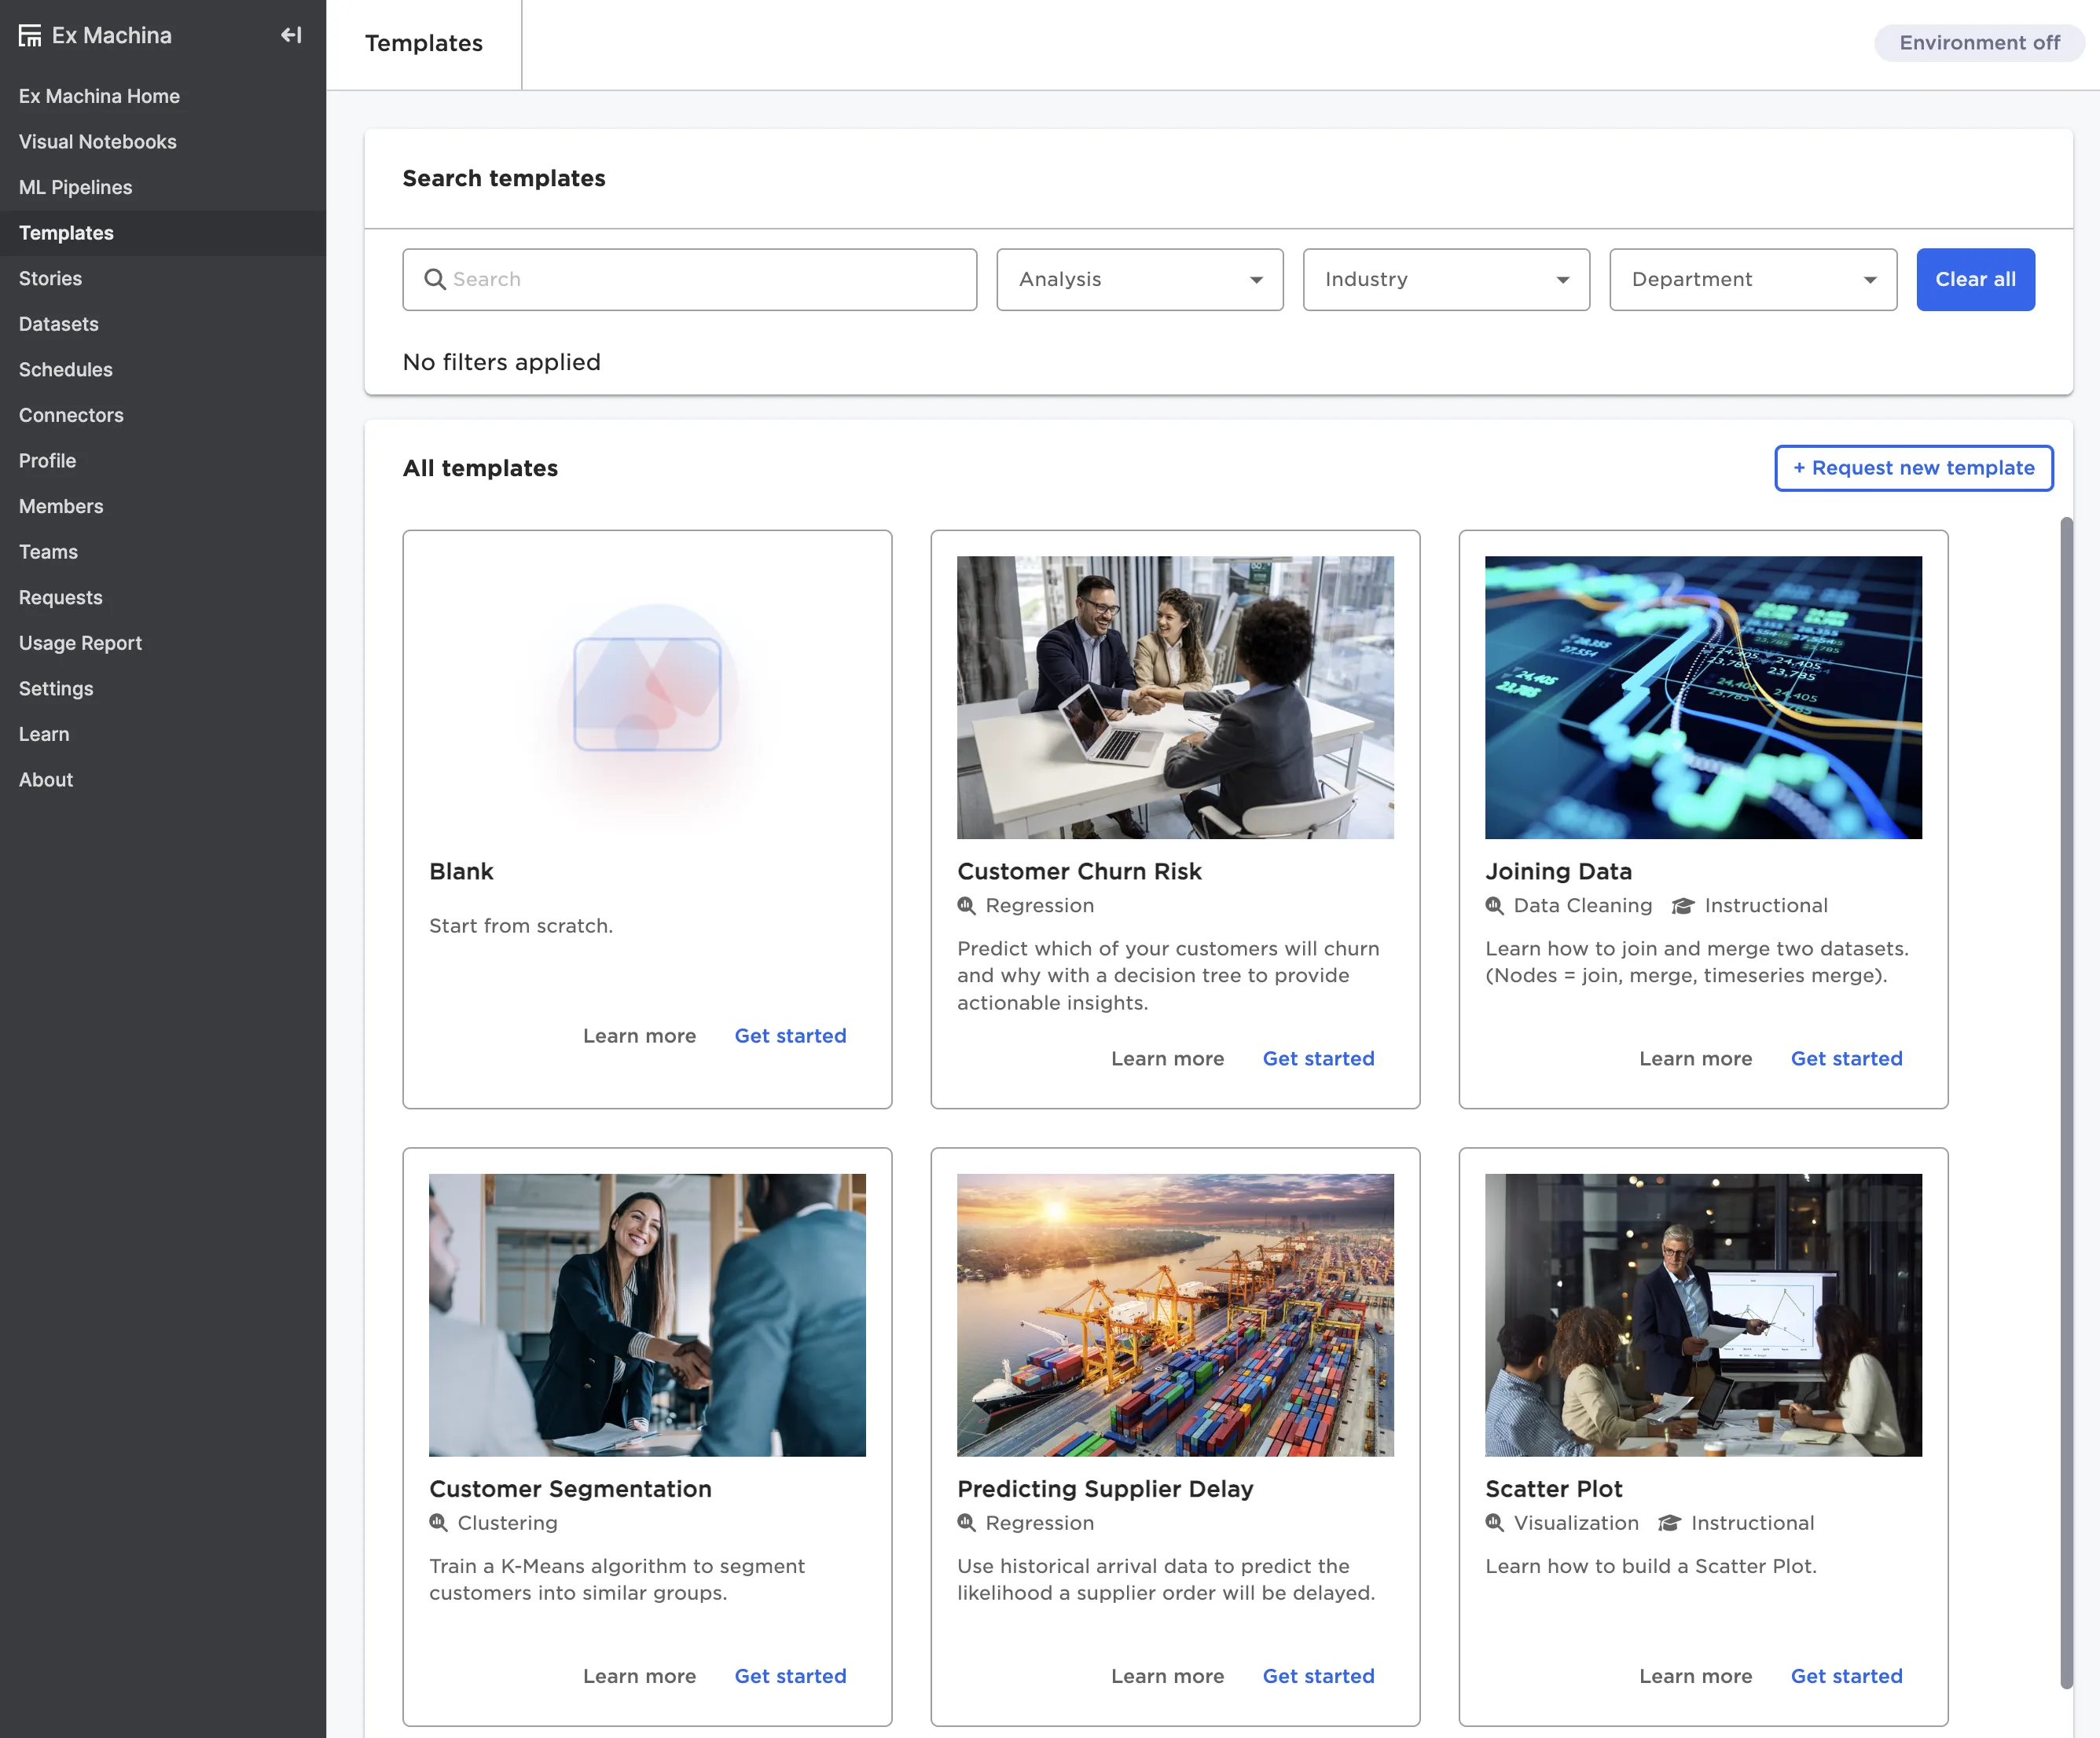
Task: Click Request new template button
Action: (x=1912, y=468)
